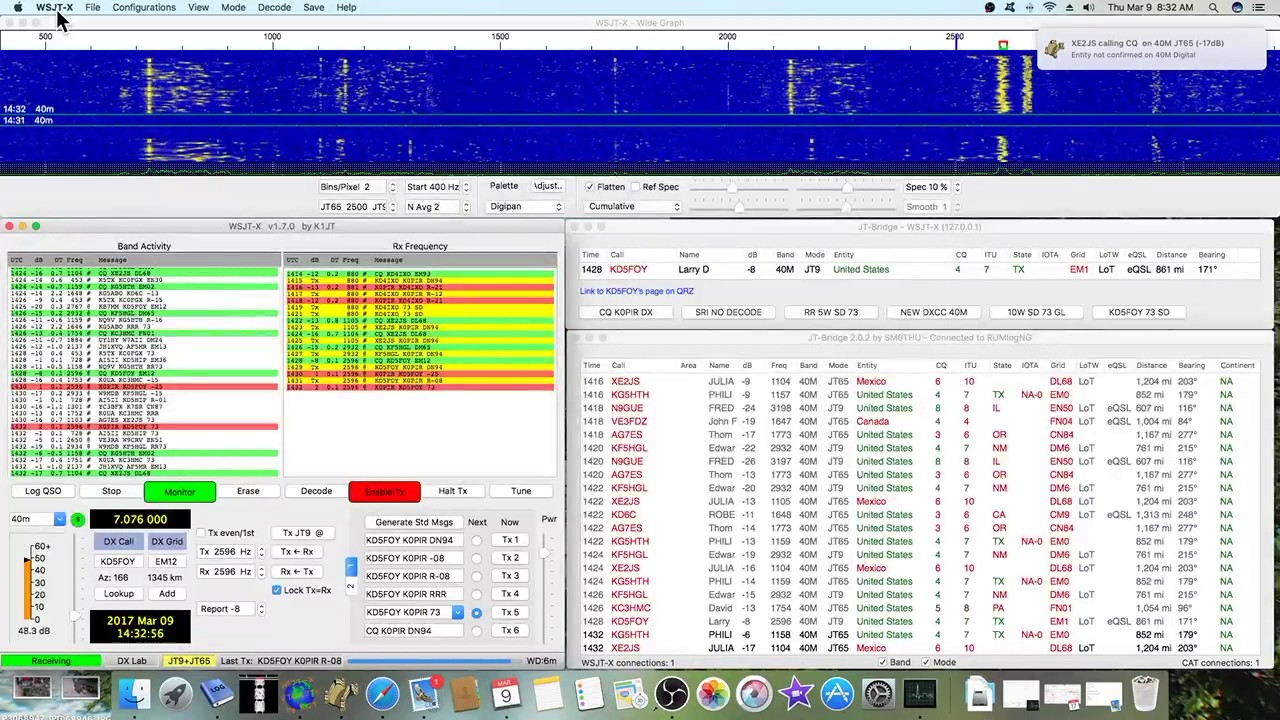The height and width of the screenshot is (720, 1280).
Task: Open Activity Monitor icon in dock
Action: pos(920,693)
